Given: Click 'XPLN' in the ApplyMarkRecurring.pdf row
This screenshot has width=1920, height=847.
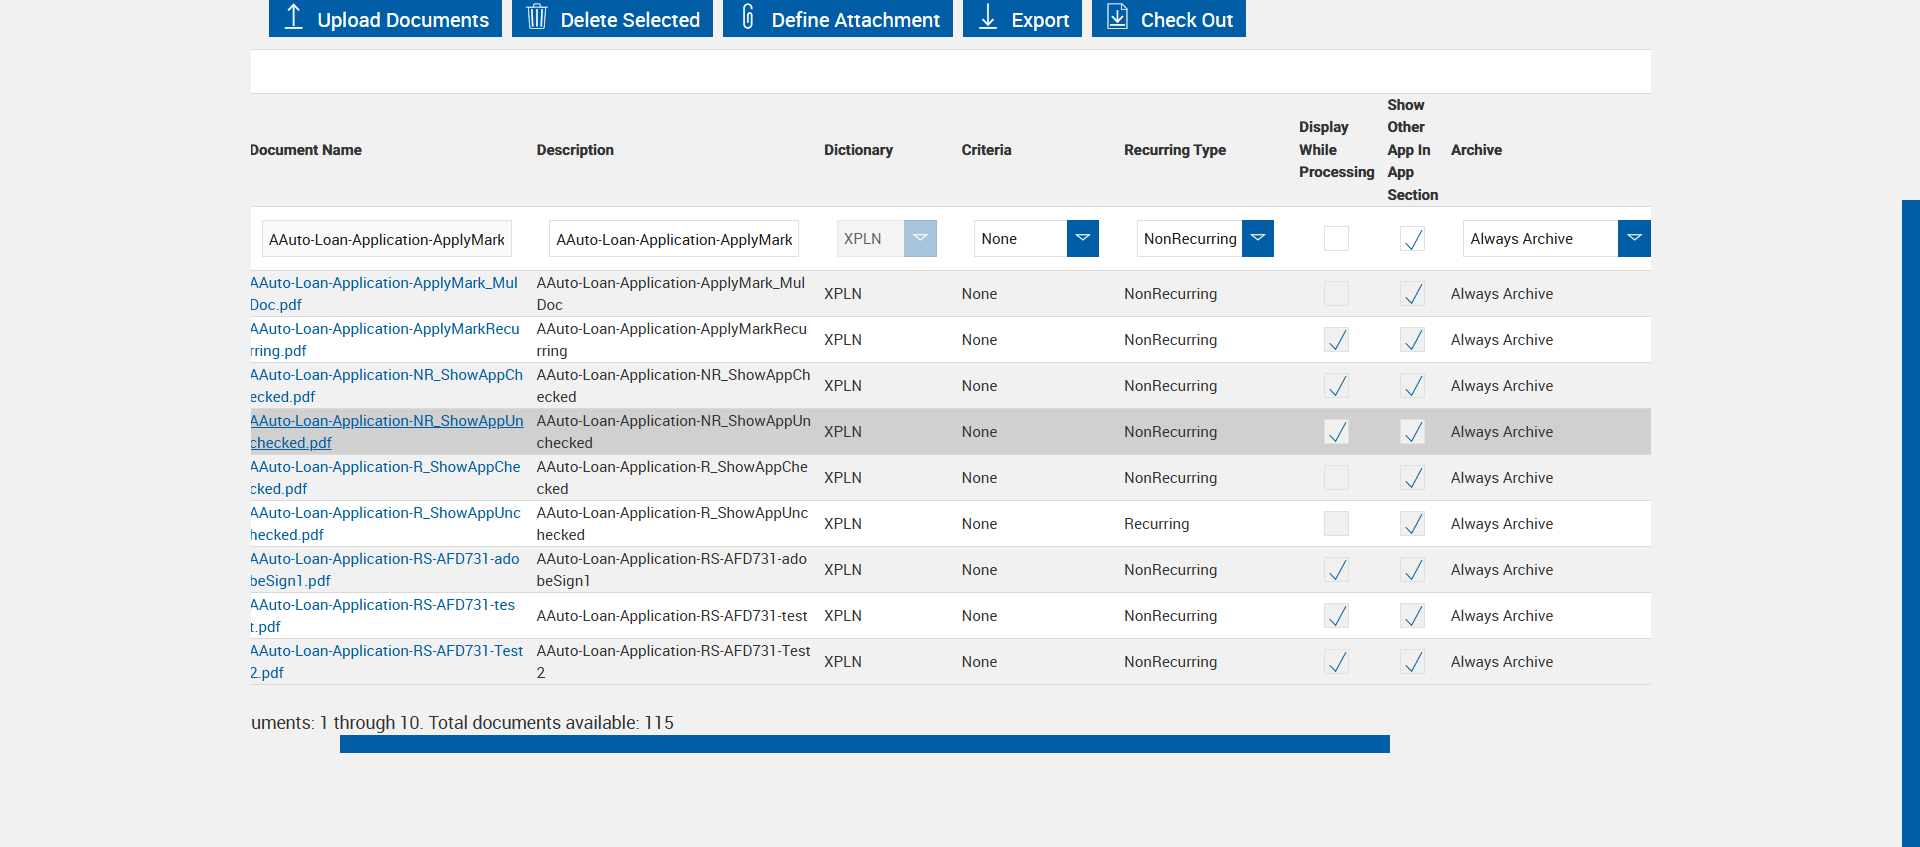Looking at the screenshot, I should click(843, 340).
